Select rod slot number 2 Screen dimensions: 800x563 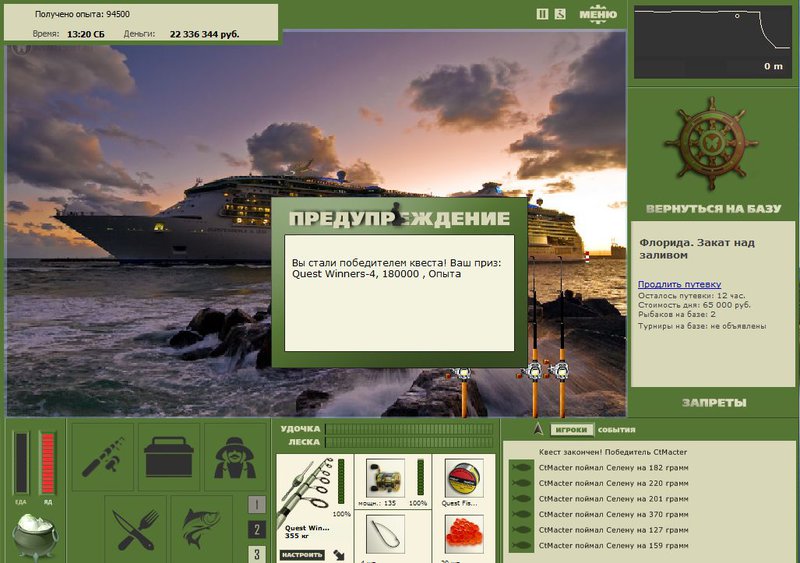(257, 530)
